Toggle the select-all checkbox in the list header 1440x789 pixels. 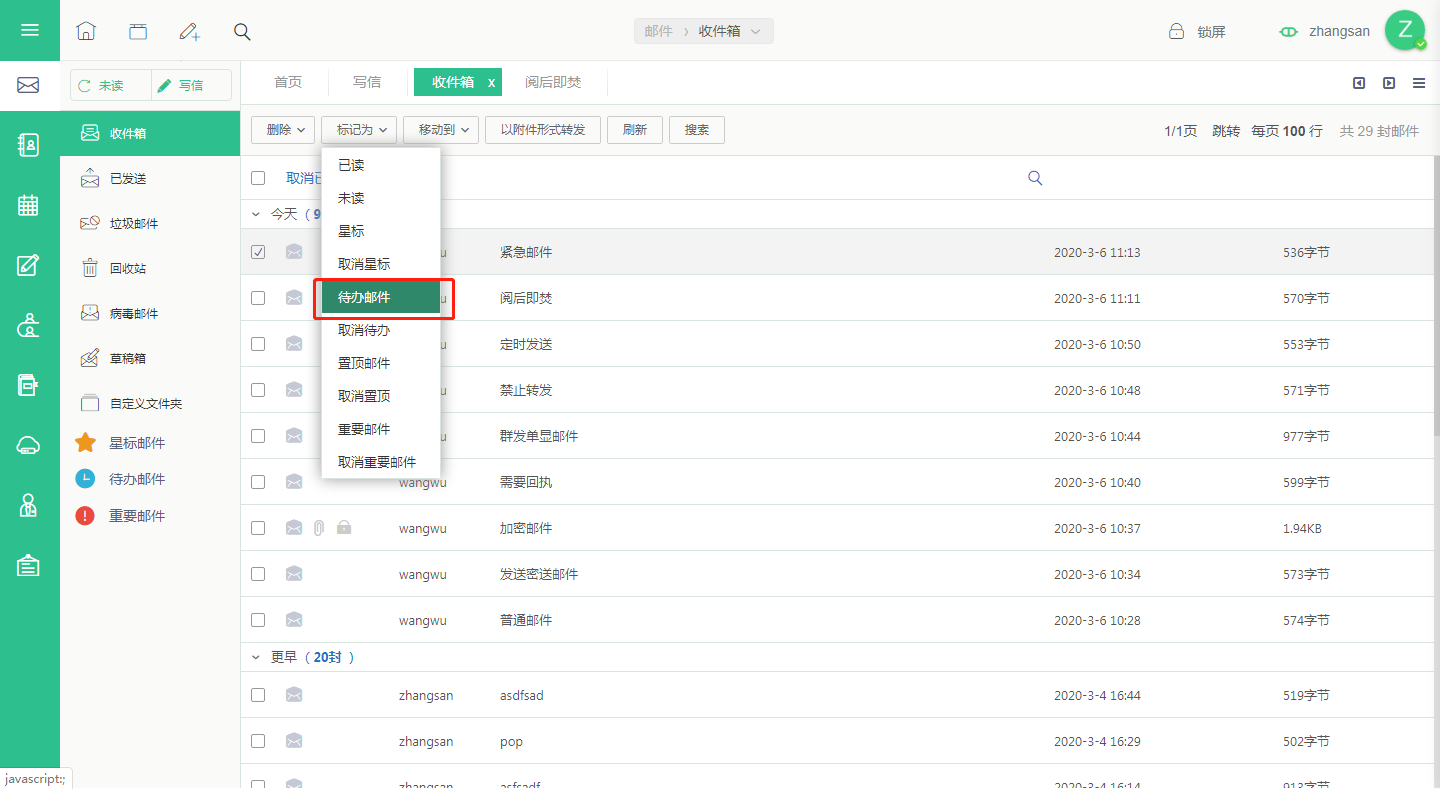[x=258, y=178]
